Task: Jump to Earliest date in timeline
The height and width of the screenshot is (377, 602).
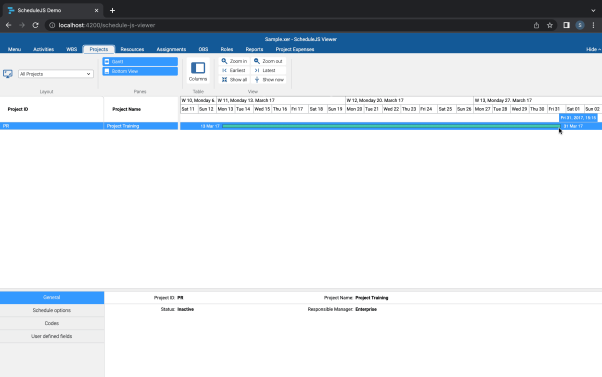Action: point(234,70)
